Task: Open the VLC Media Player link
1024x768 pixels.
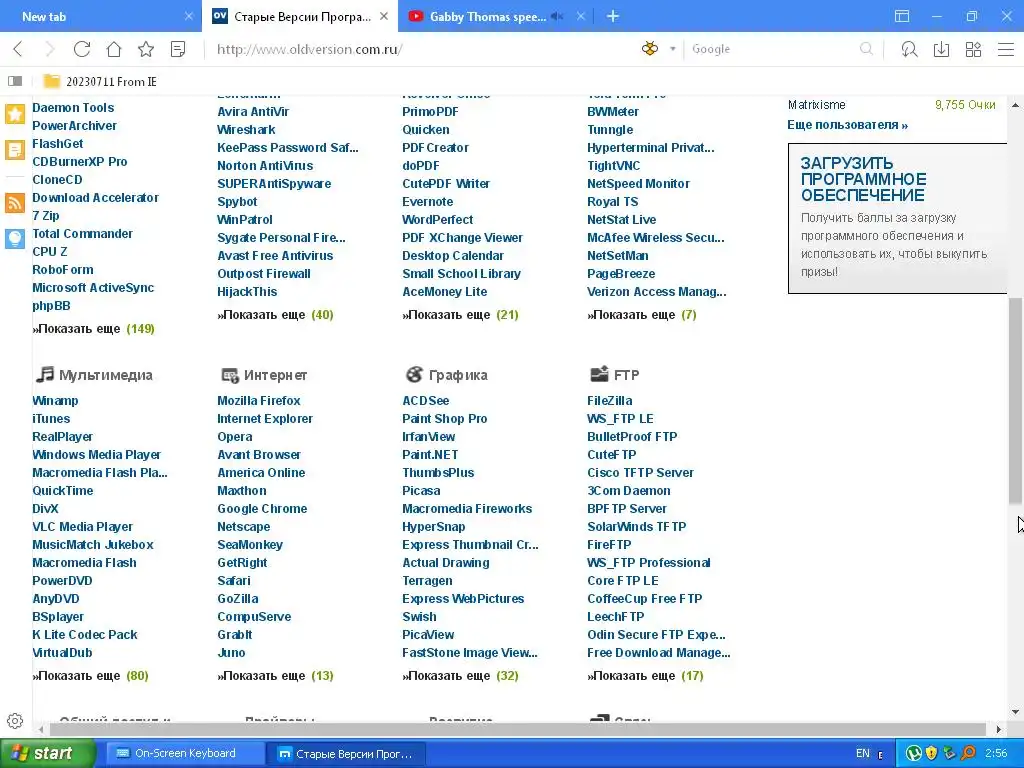Action: click(82, 526)
